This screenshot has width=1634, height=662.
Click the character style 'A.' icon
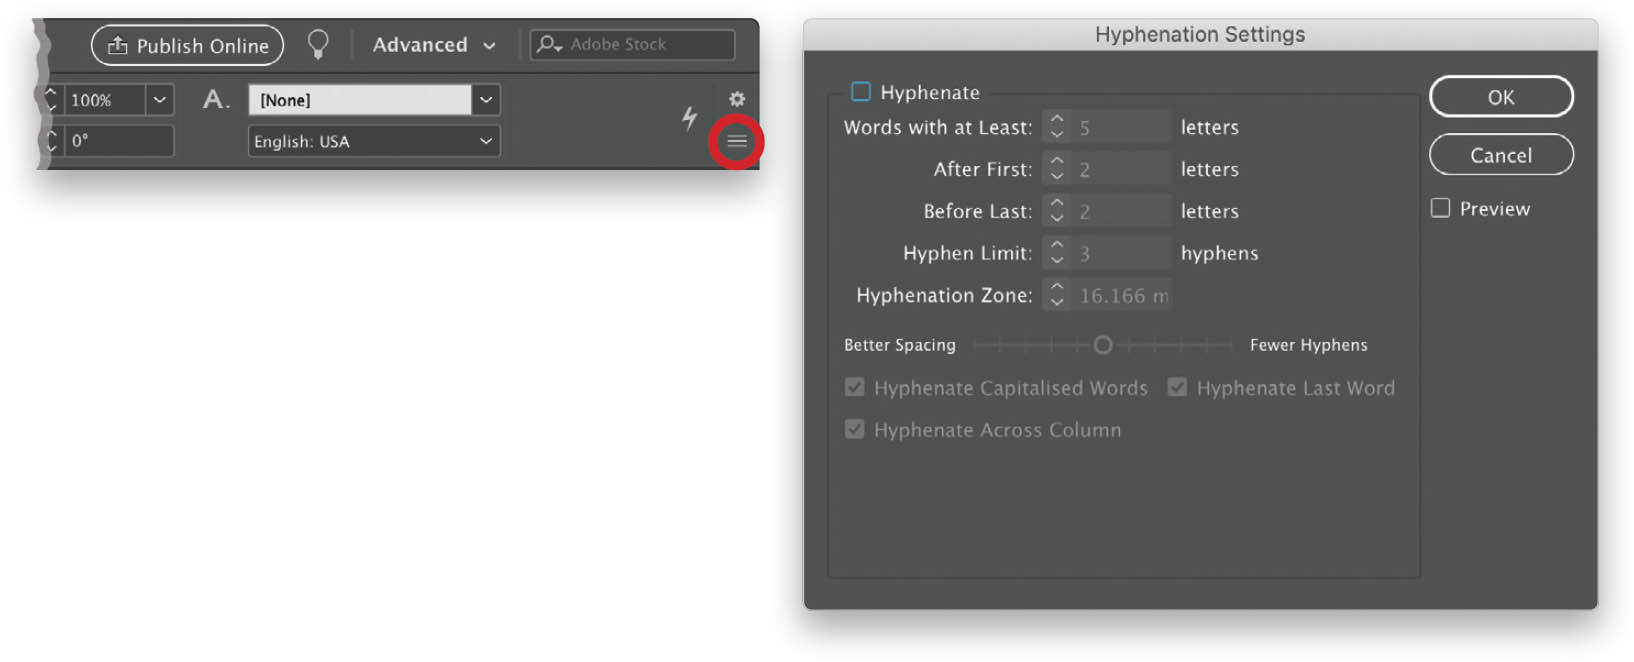[x=216, y=99]
